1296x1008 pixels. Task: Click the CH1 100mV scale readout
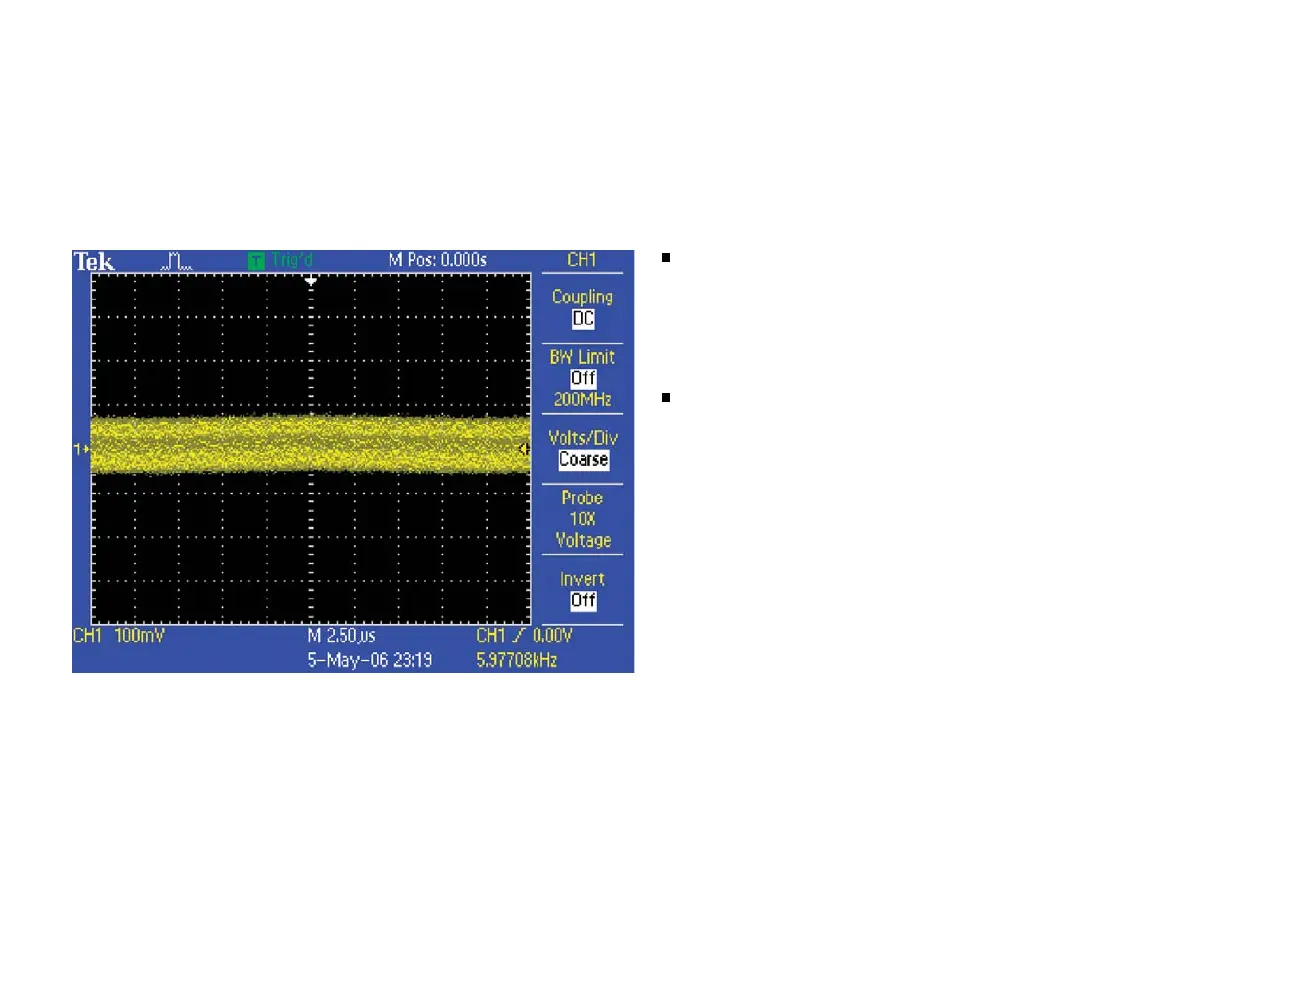pyautogui.click(x=119, y=636)
